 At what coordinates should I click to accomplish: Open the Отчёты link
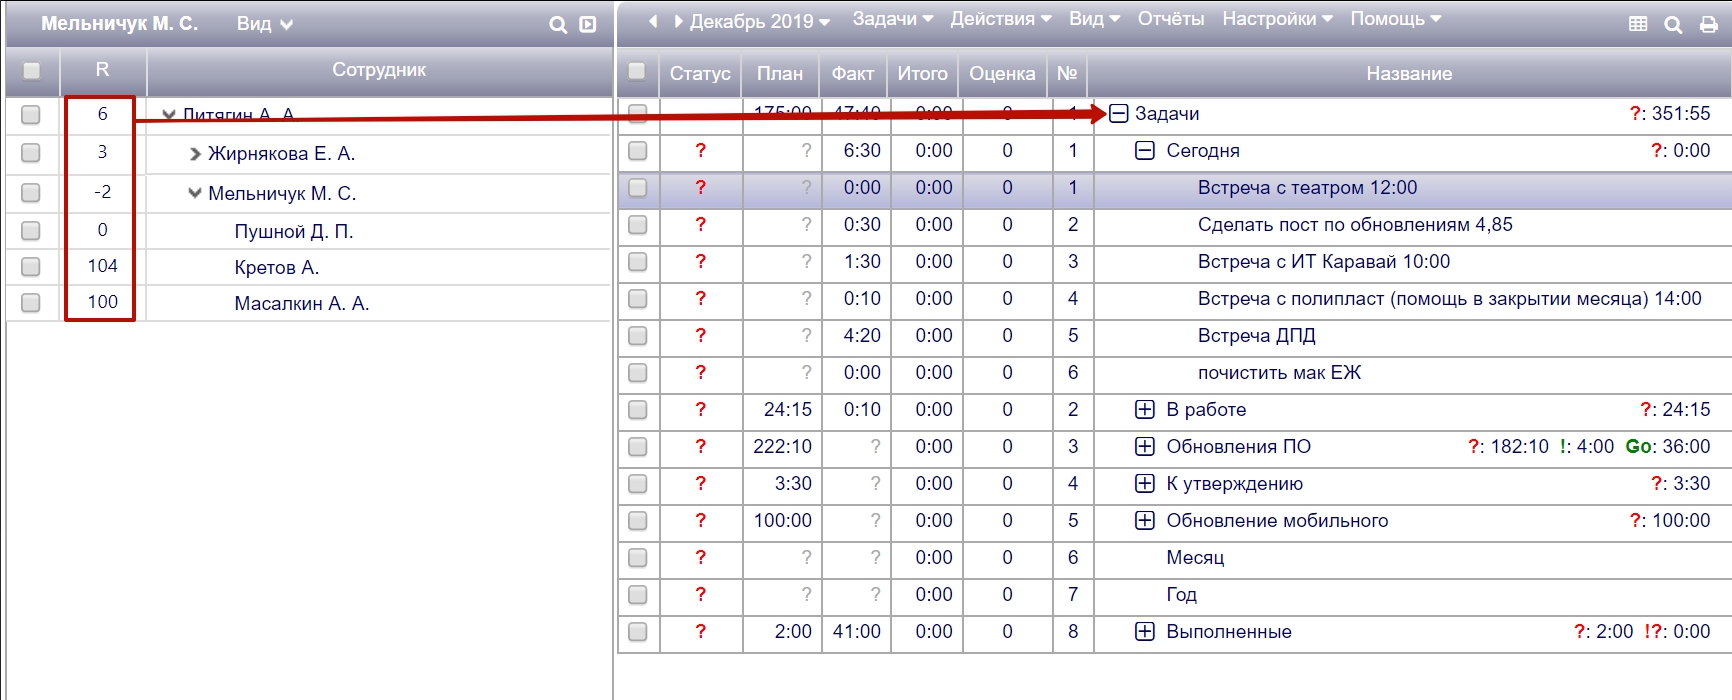(1170, 19)
